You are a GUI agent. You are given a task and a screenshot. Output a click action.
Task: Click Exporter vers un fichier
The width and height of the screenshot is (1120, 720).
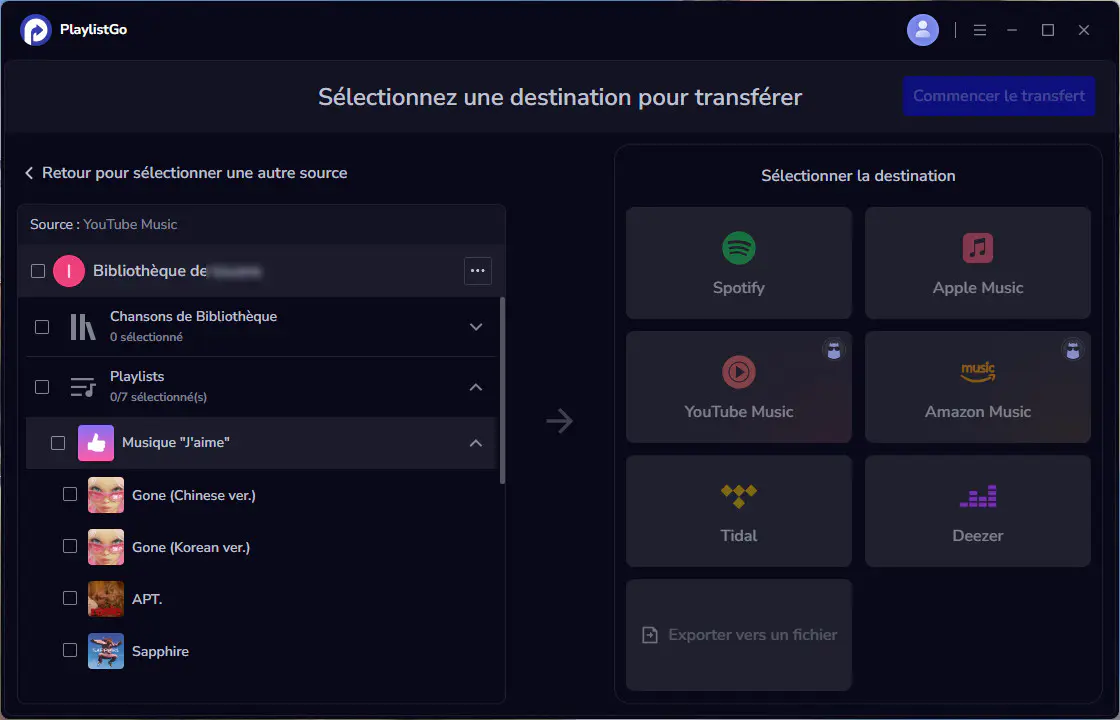[x=738, y=634]
